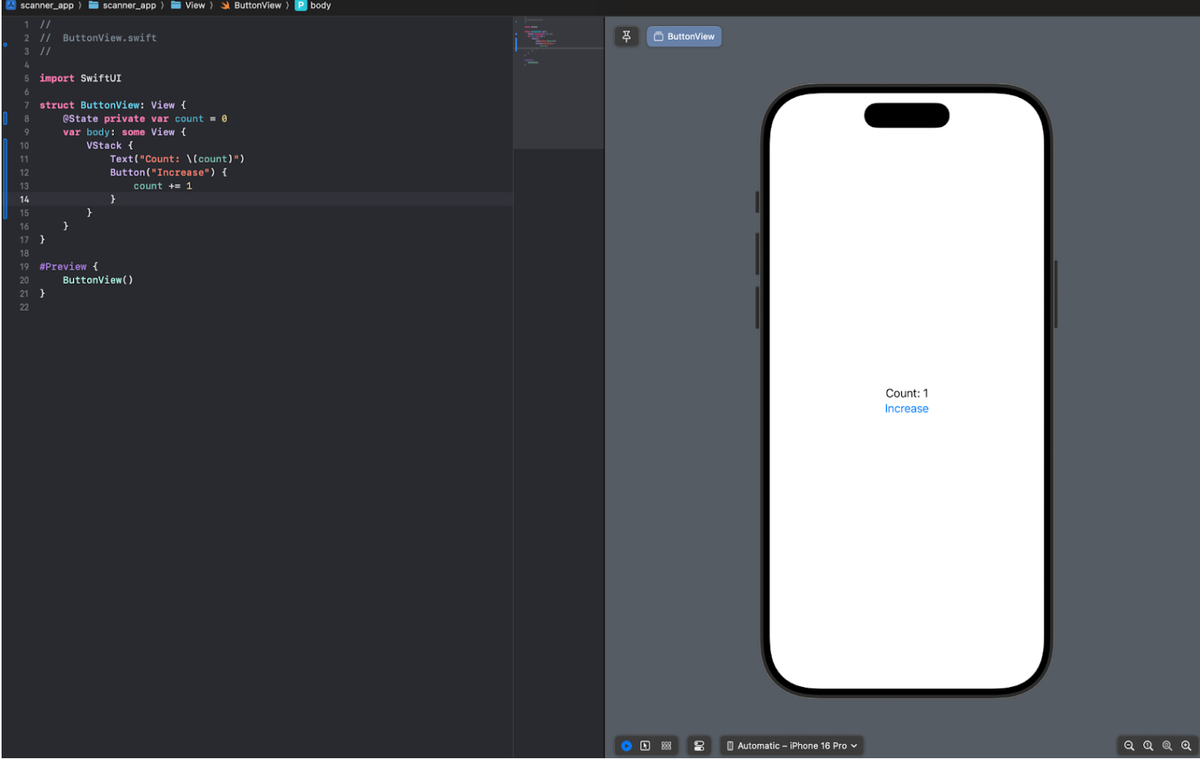The height and width of the screenshot is (759, 1200).
Task: Click the 'count += 1' statement
Action: point(162,186)
